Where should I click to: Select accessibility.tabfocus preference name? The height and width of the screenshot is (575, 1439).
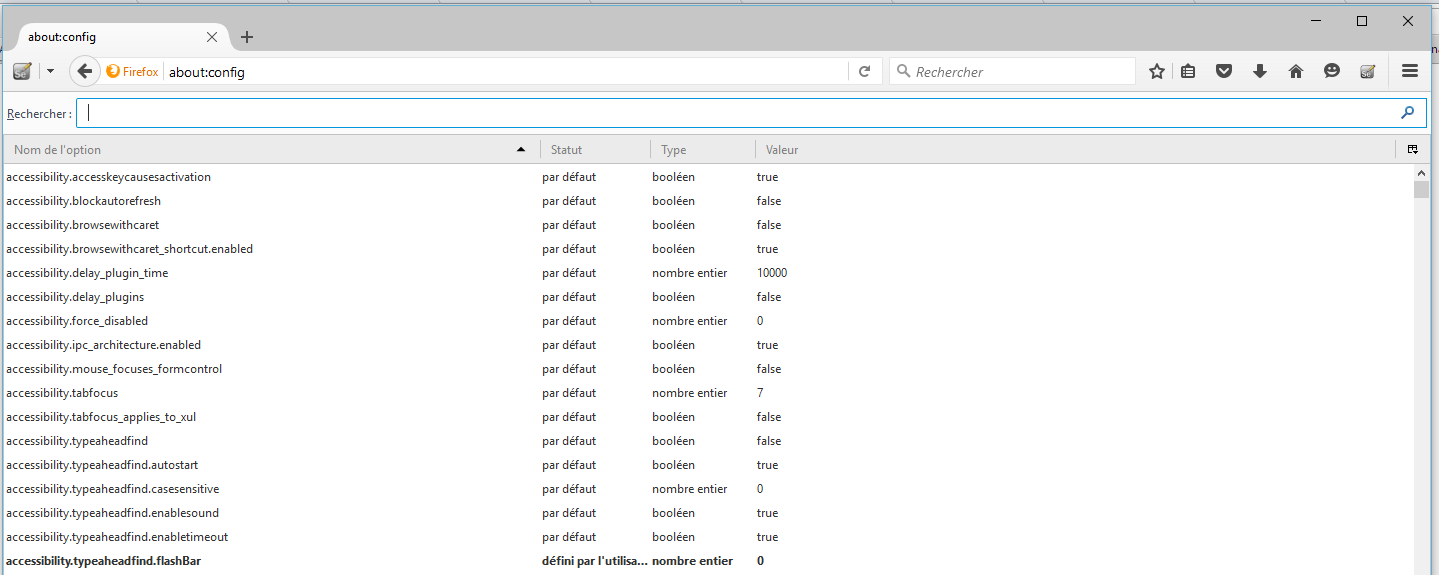tap(62, 393)
